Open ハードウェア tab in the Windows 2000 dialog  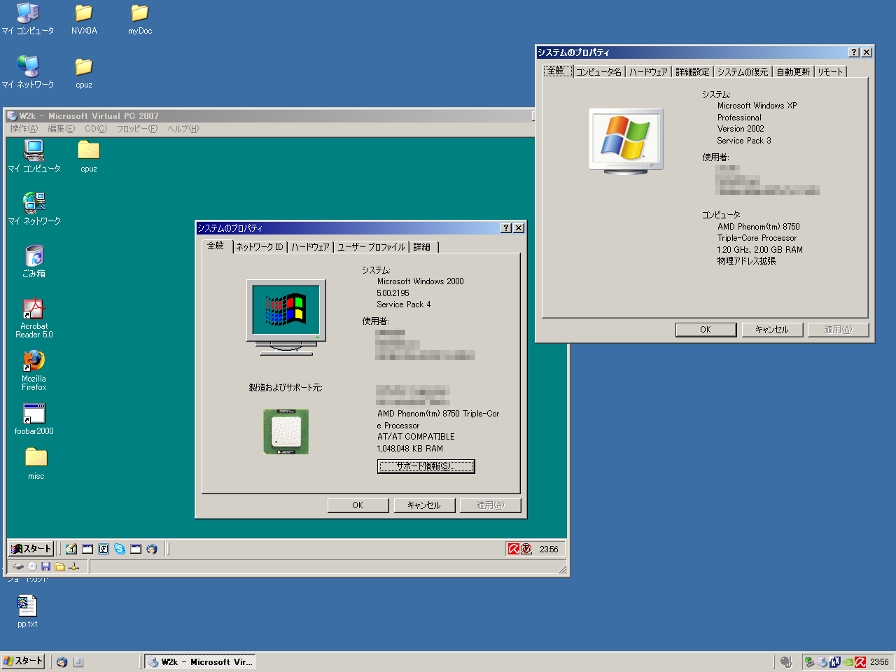(310, 247)
